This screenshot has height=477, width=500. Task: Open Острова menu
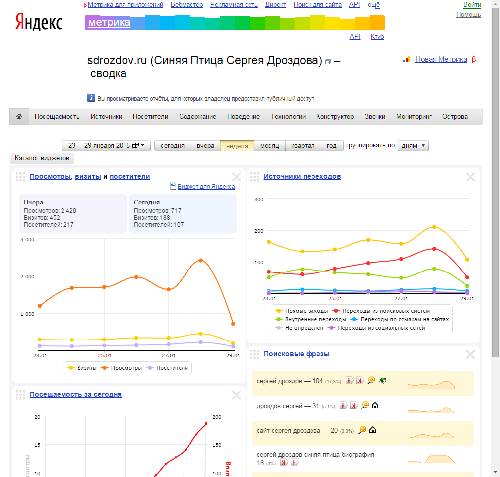(x=455, y=117)
